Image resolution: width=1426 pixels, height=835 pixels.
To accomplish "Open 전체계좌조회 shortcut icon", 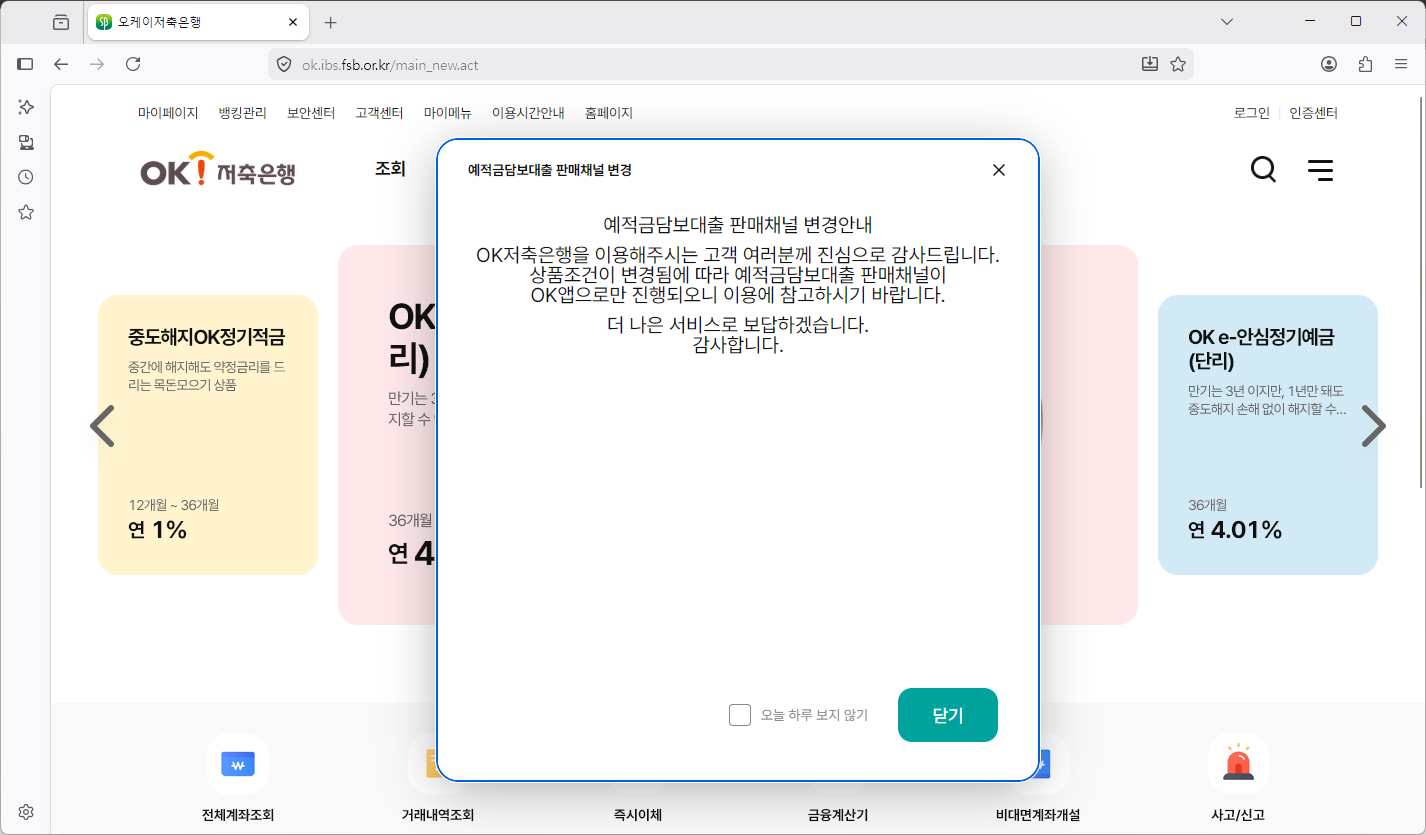I will (238, 765).
